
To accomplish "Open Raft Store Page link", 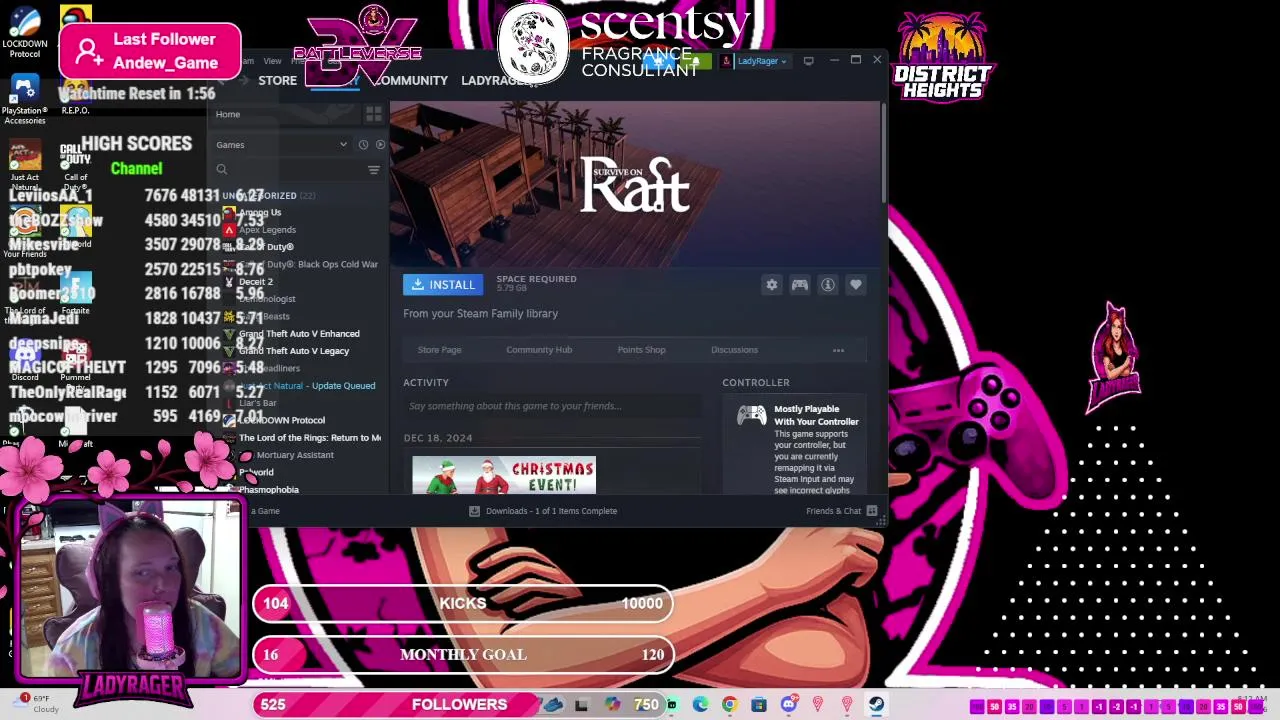I will tap(439, 350).
